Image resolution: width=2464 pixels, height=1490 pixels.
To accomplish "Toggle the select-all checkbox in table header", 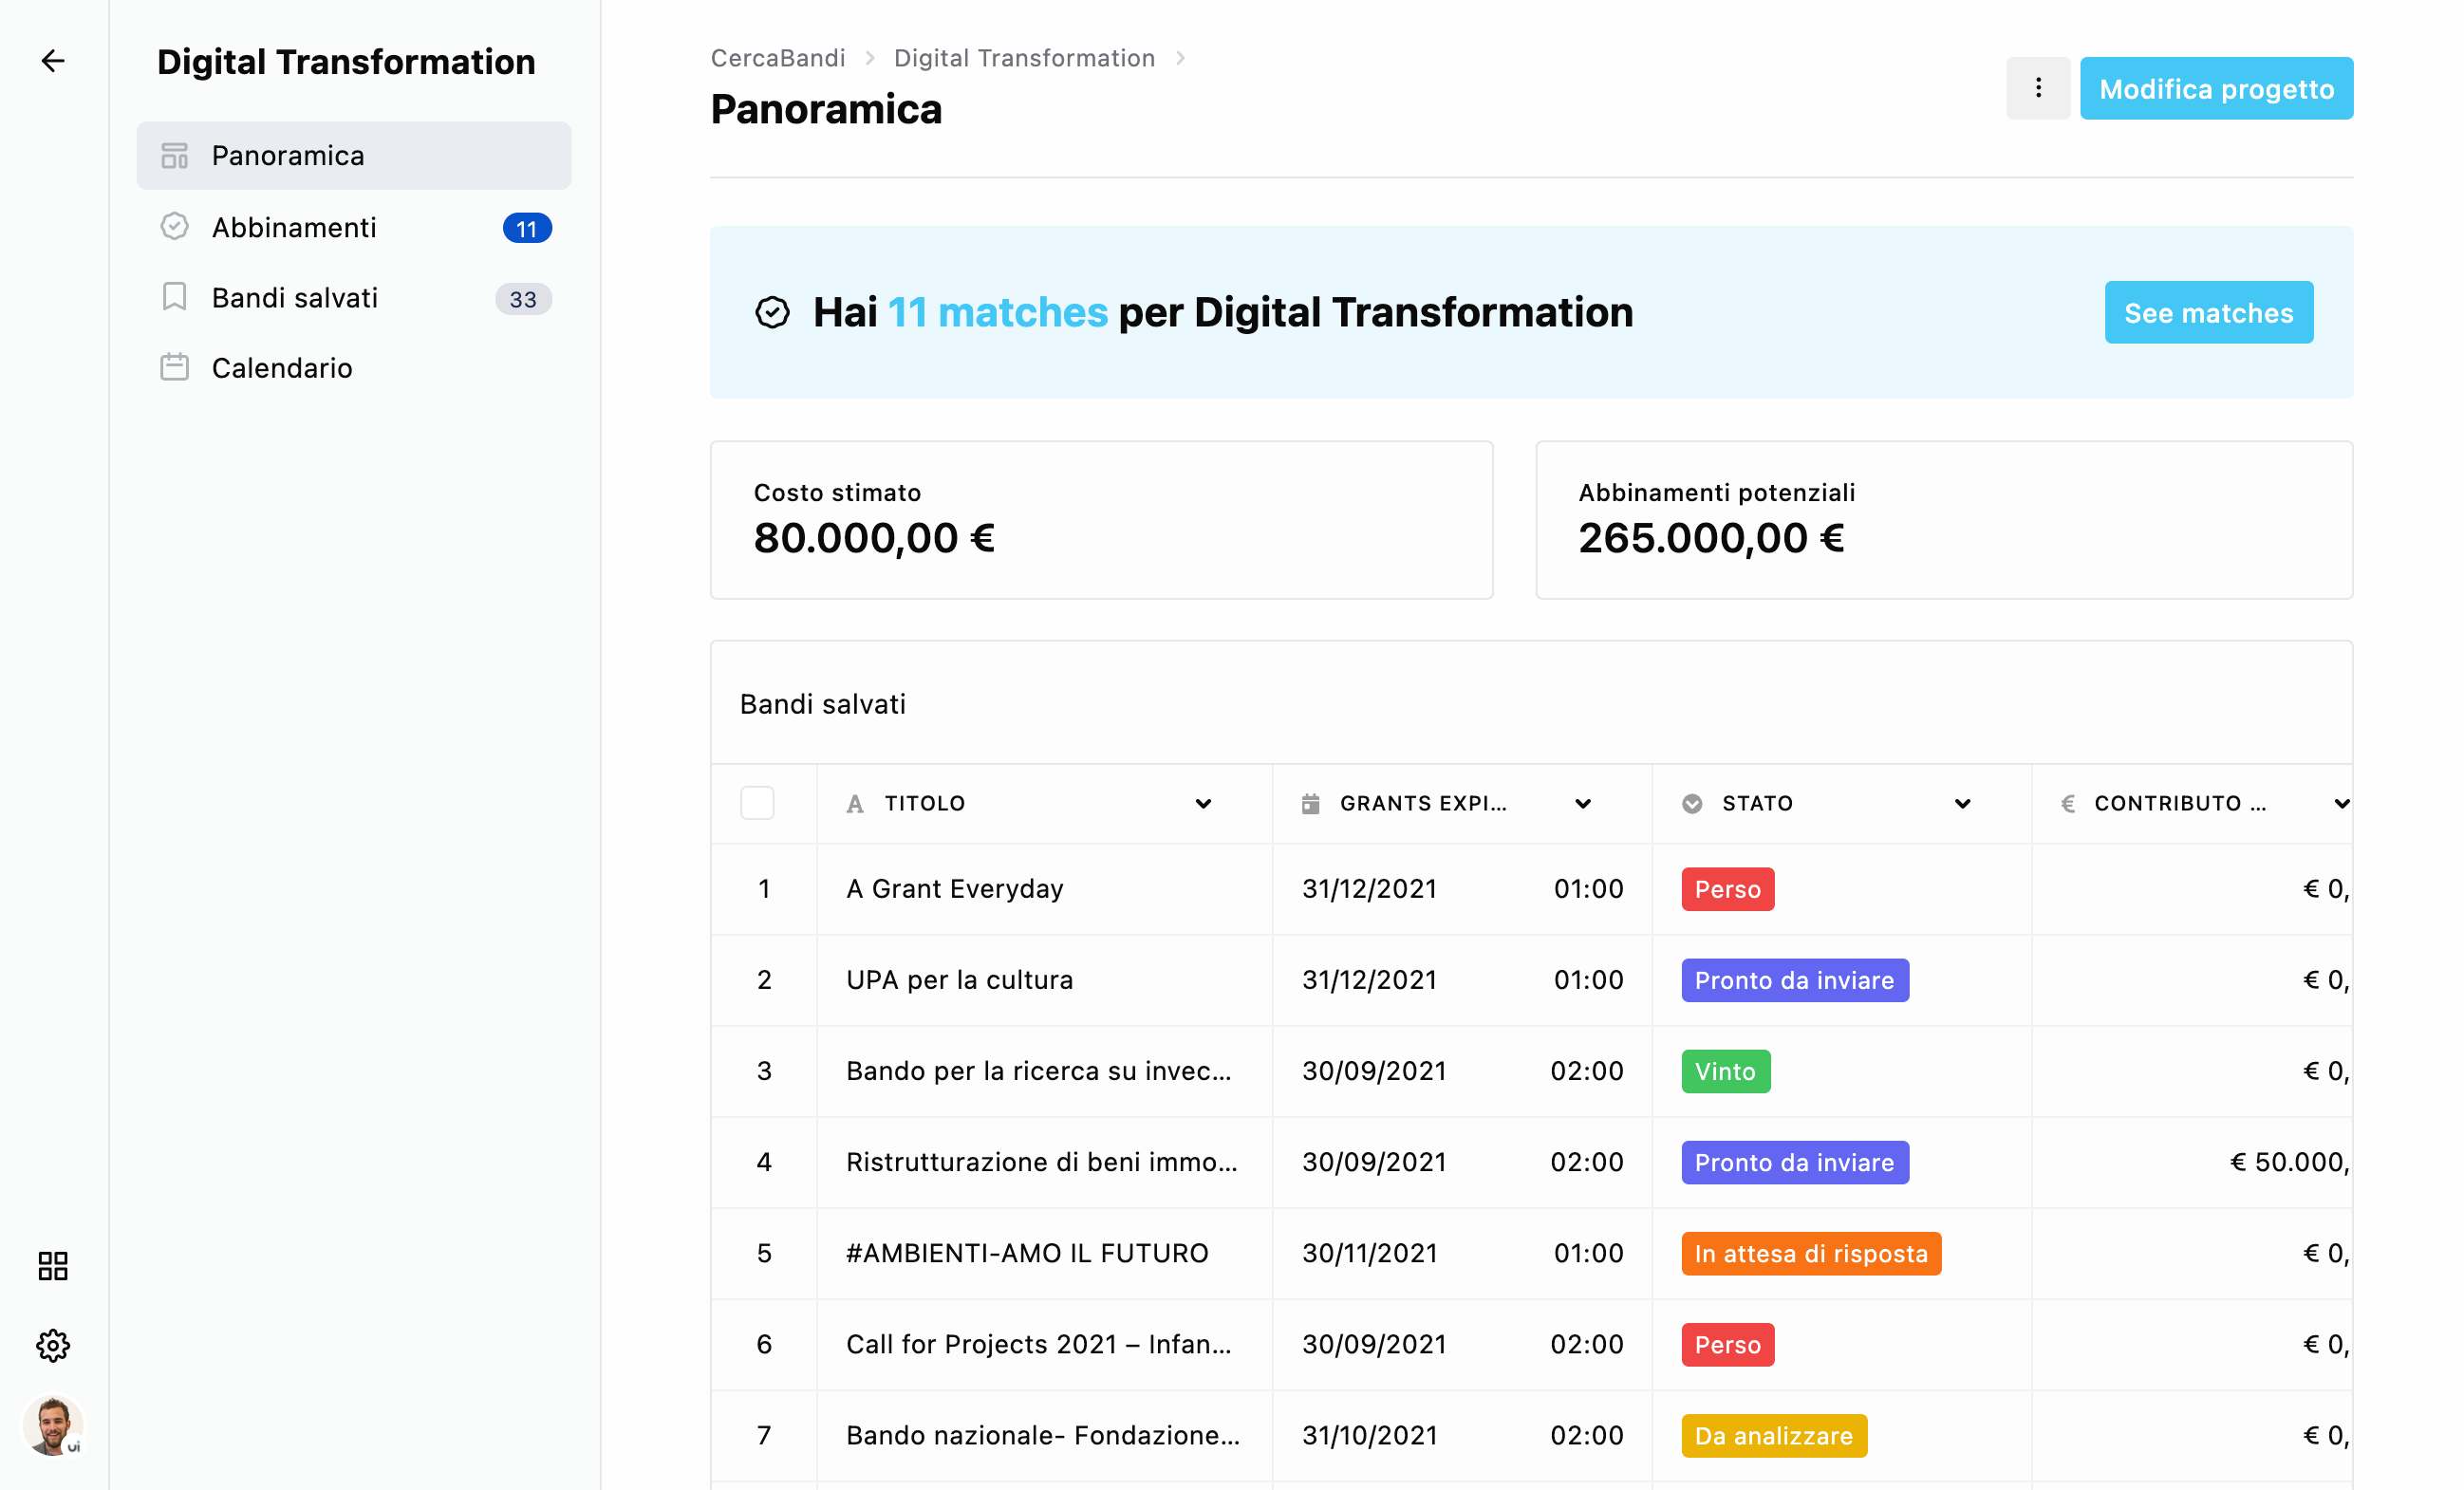I will point(757,803).
